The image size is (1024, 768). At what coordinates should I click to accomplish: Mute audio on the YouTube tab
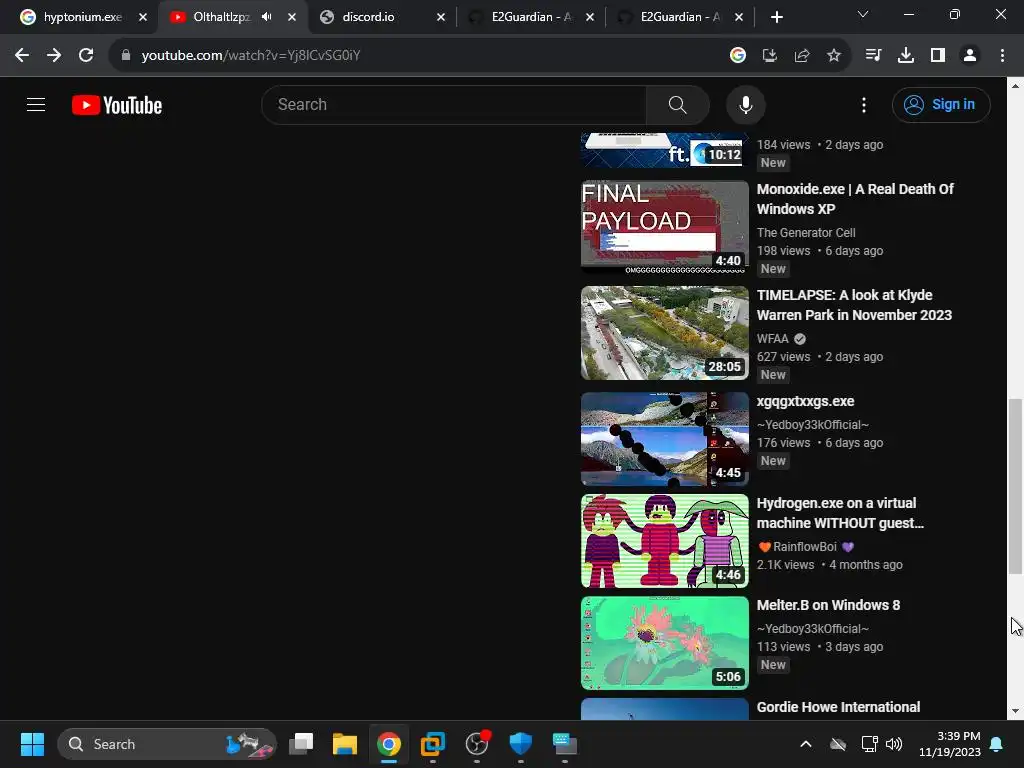tap(266, 16)
